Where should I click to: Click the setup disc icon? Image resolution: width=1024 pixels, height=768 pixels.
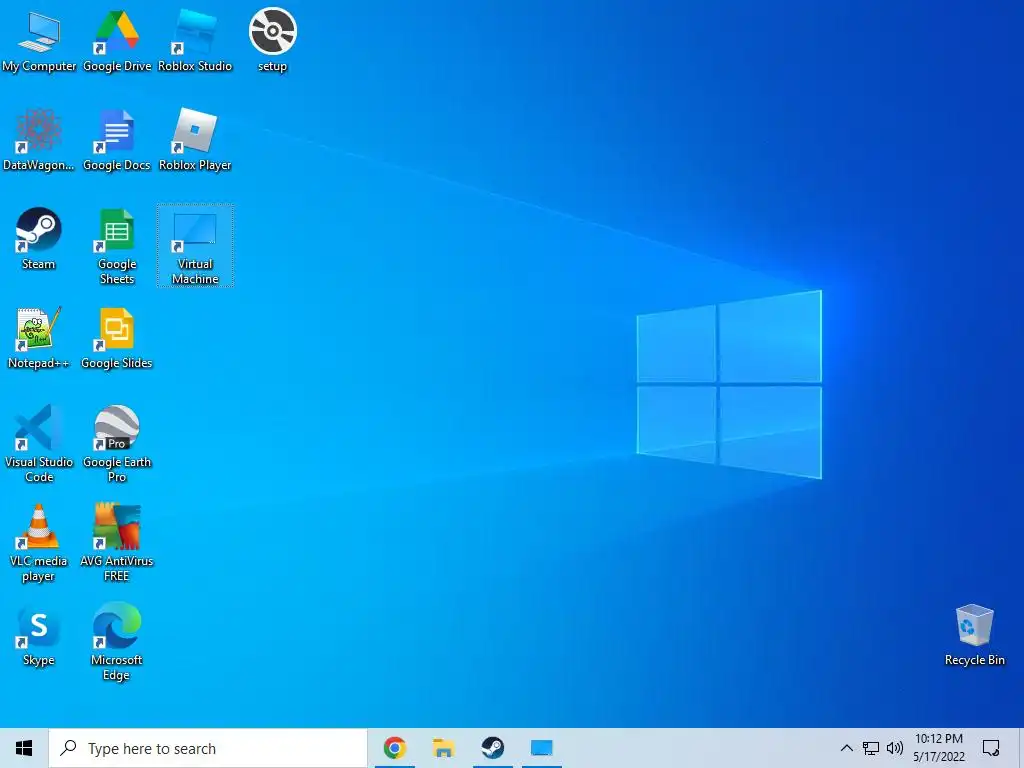(272, 39)
